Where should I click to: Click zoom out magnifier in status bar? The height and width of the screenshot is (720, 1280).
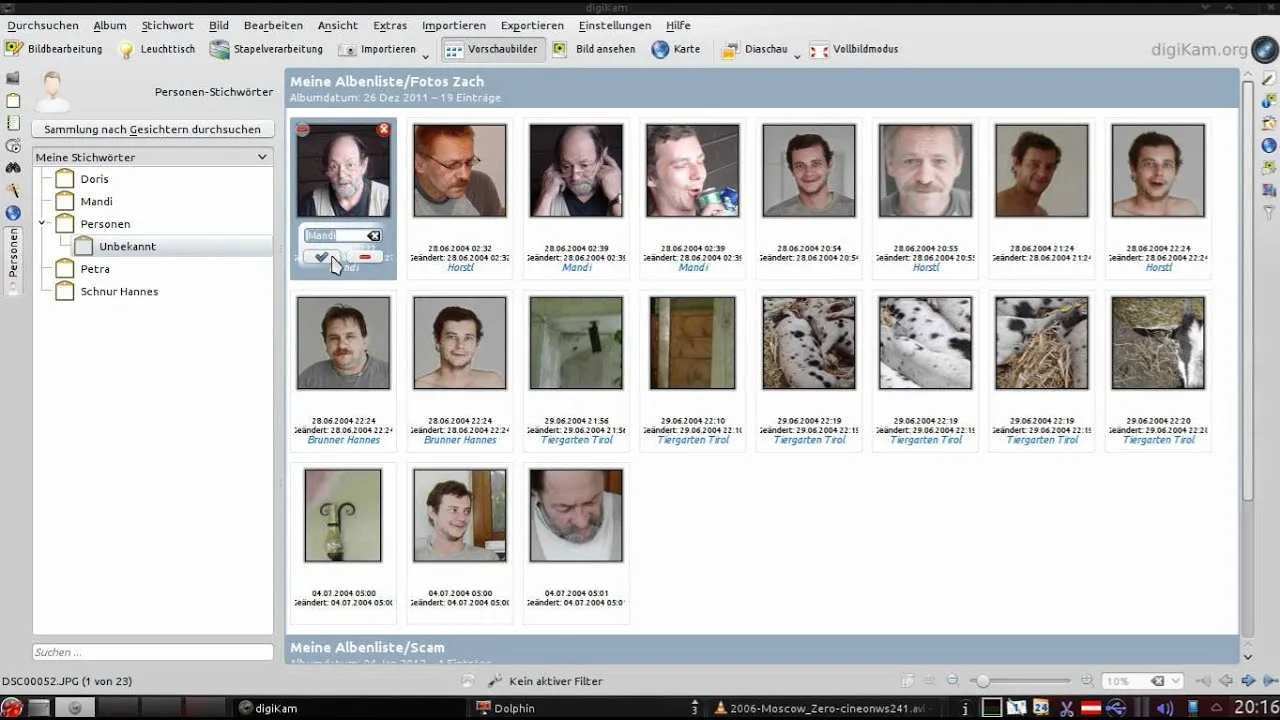(x=952, y=681)
